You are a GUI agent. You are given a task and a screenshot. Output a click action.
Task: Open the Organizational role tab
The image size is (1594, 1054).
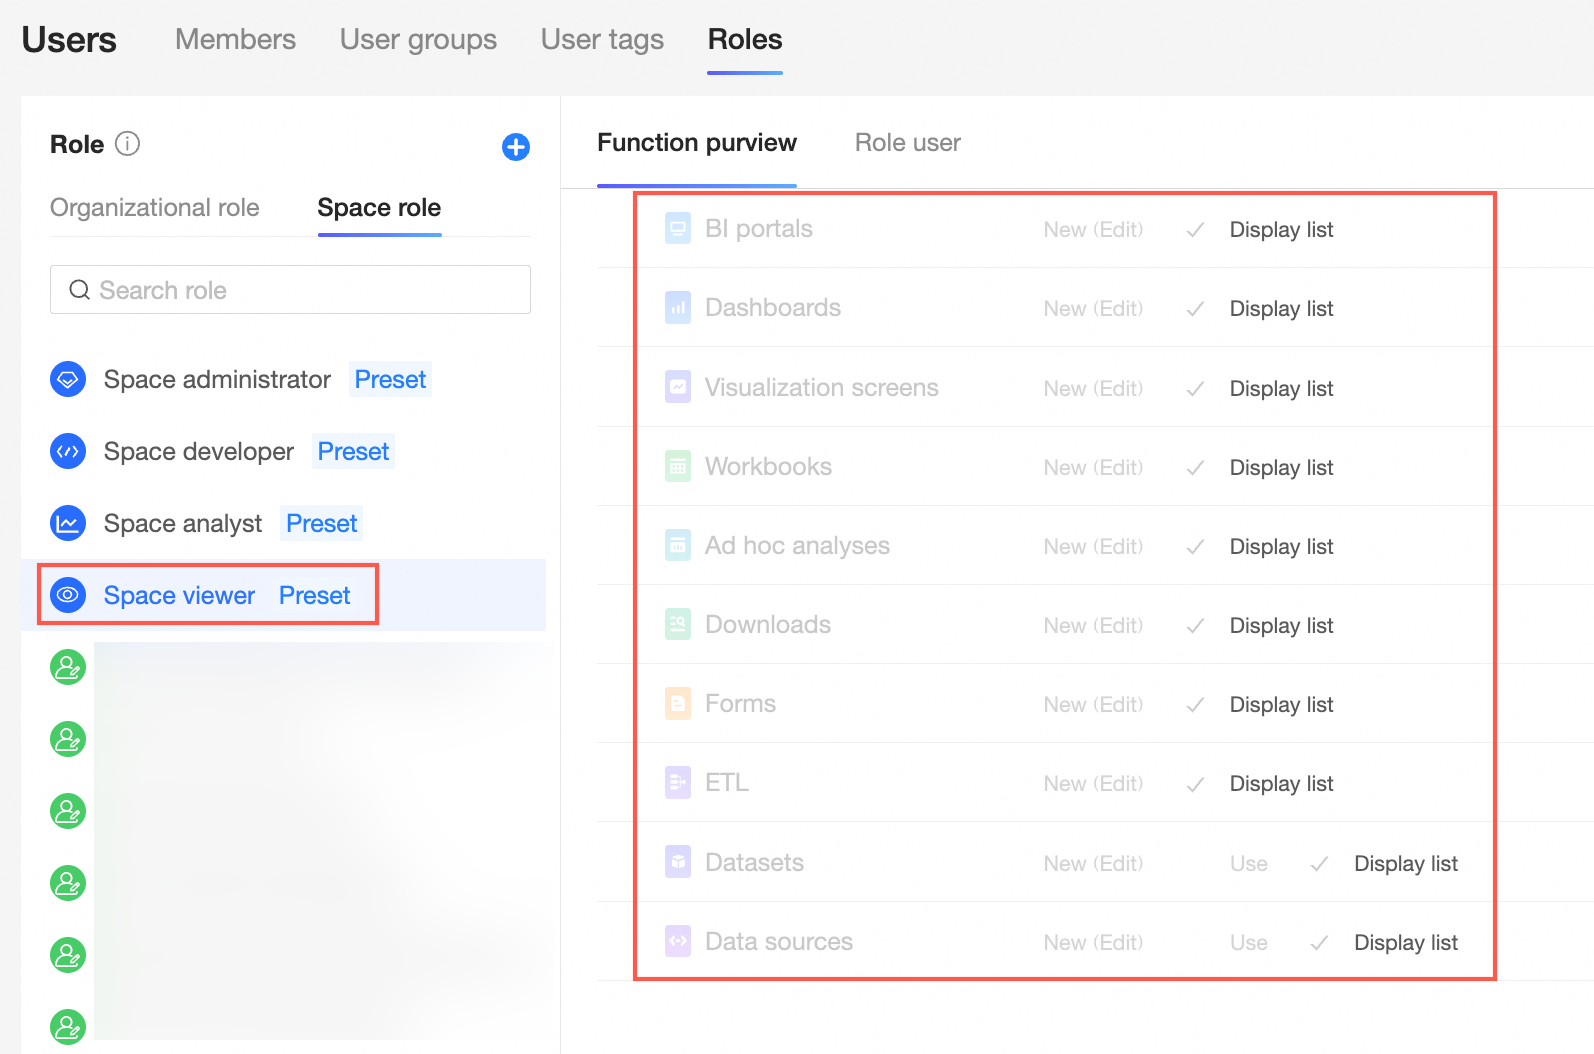pos(155,207)
